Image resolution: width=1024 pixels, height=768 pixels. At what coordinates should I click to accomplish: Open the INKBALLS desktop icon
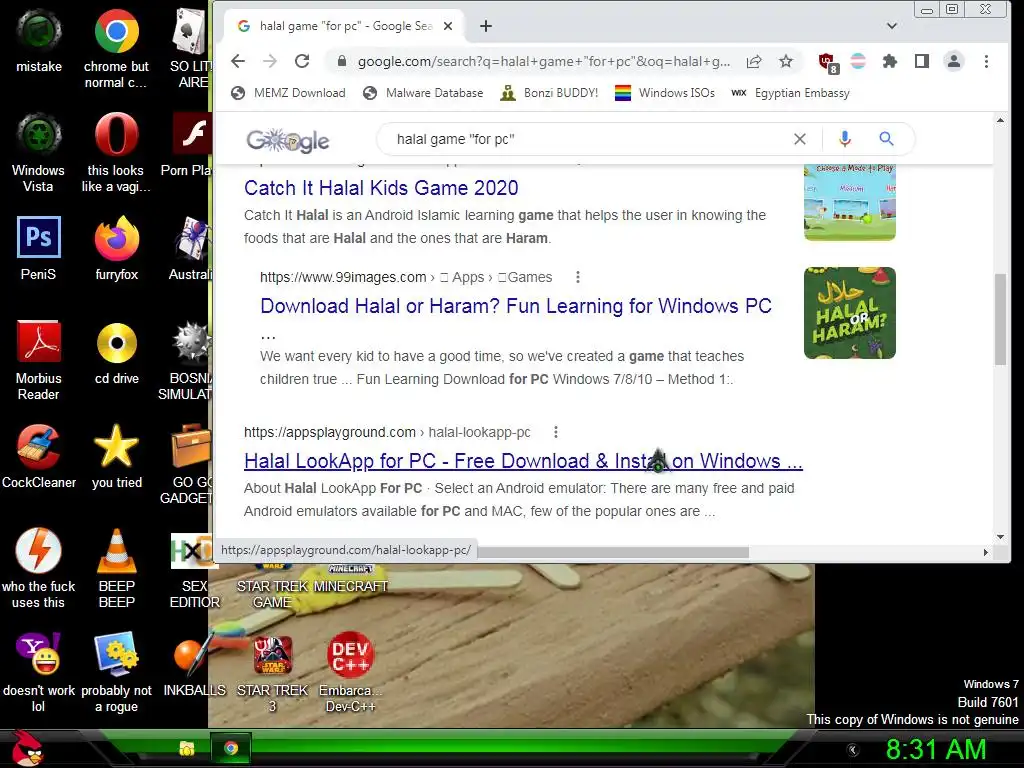pos(194,664)
